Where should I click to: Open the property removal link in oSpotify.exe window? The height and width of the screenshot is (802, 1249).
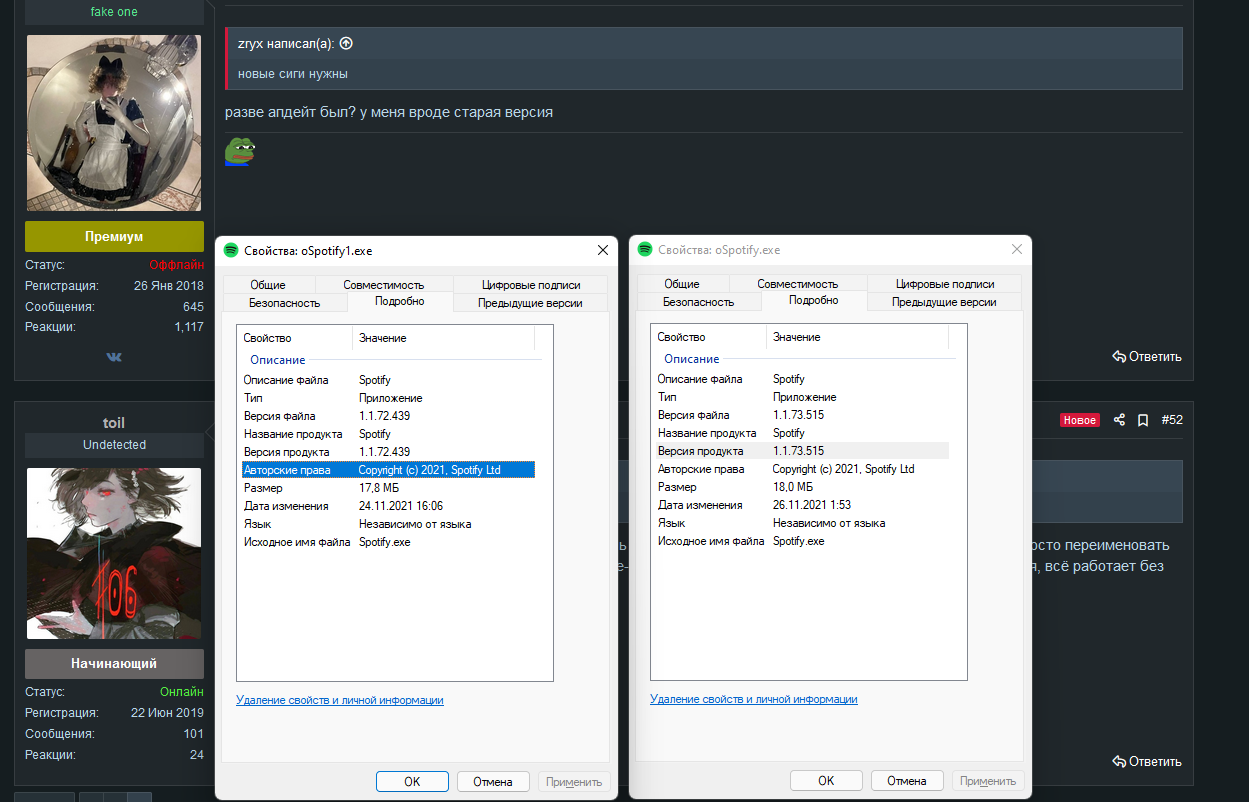pos(754,699)
